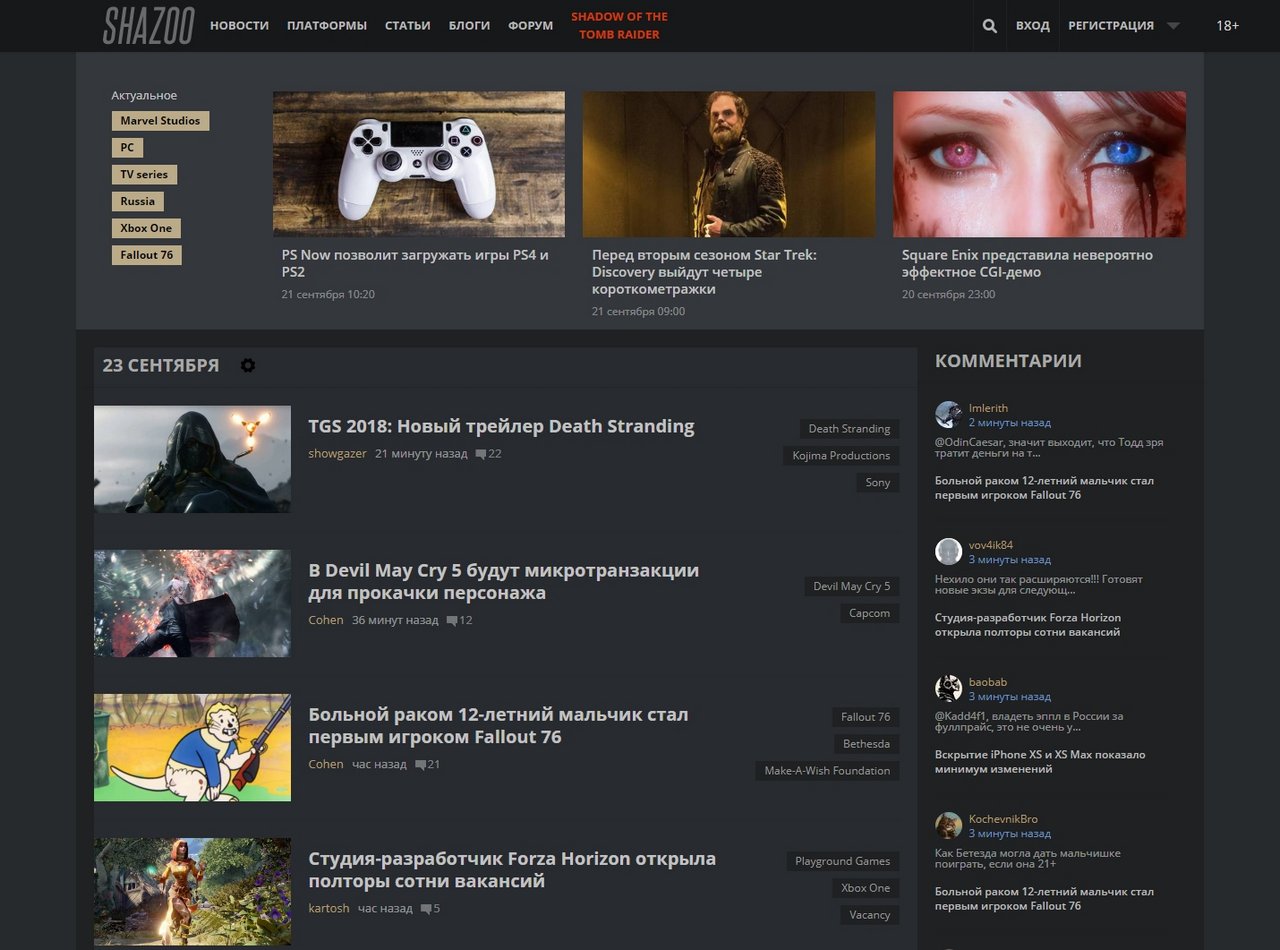
Task: Open vov4ik84's avatar
Action: tap(948, 552)
